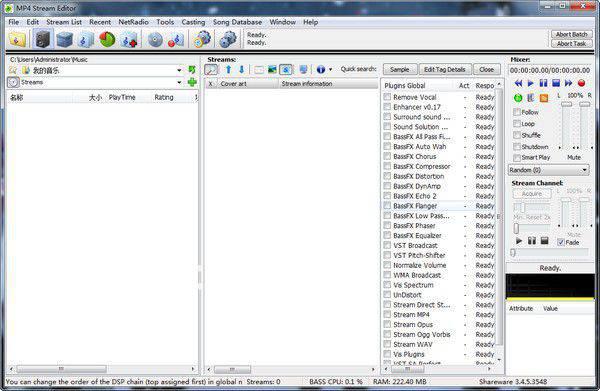This screenshot has width=600, height=391.
Task: Enable the Remove Vocal plugin checkbox
Action: (387, 97)
